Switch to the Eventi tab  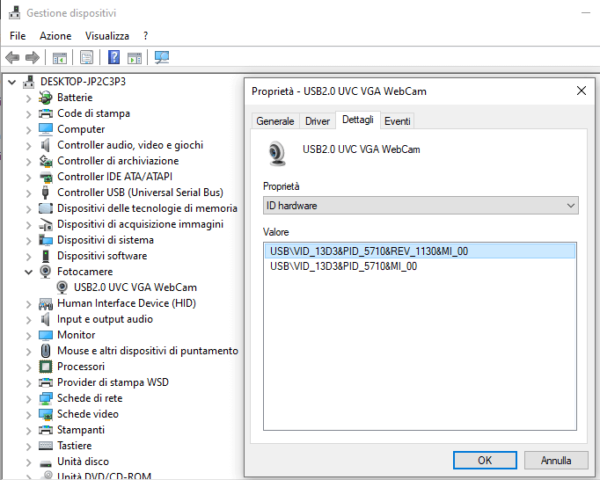397,121
